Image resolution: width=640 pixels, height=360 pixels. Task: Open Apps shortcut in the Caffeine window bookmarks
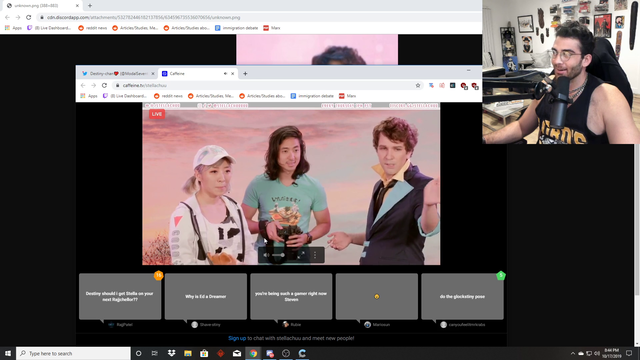[89, 96]
